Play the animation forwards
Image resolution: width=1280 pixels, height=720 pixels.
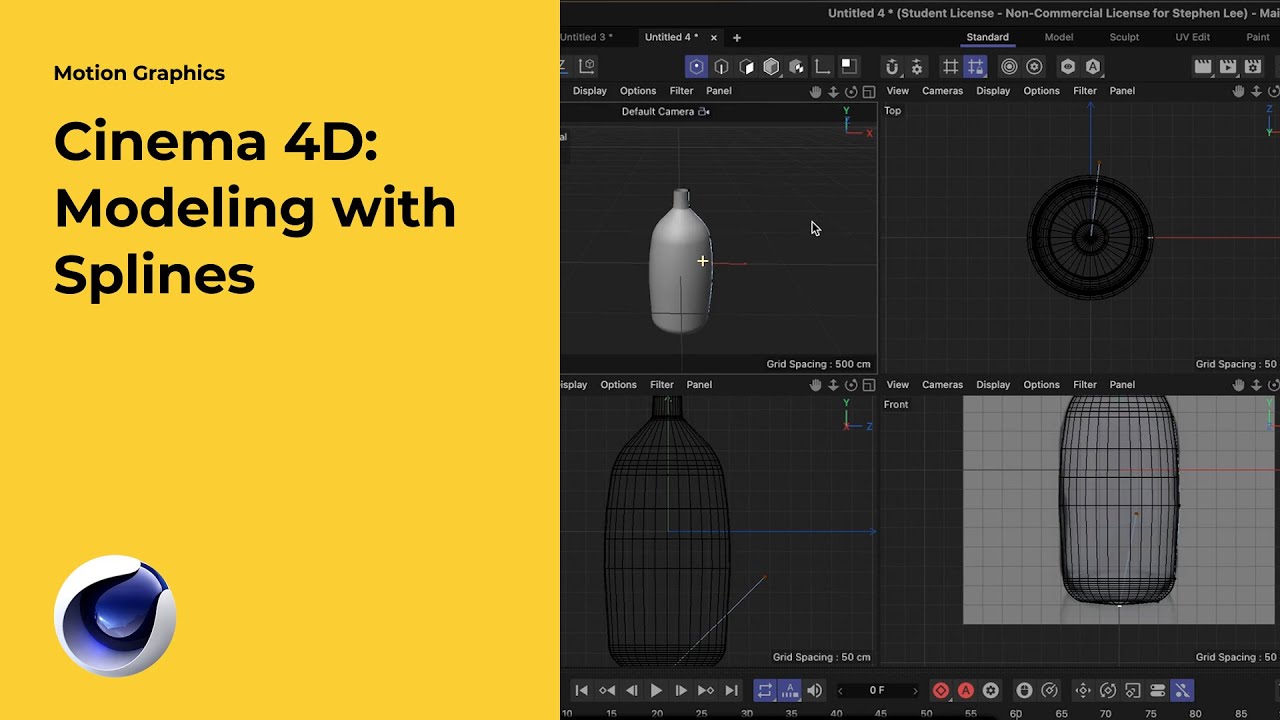[x=656, y=690]
